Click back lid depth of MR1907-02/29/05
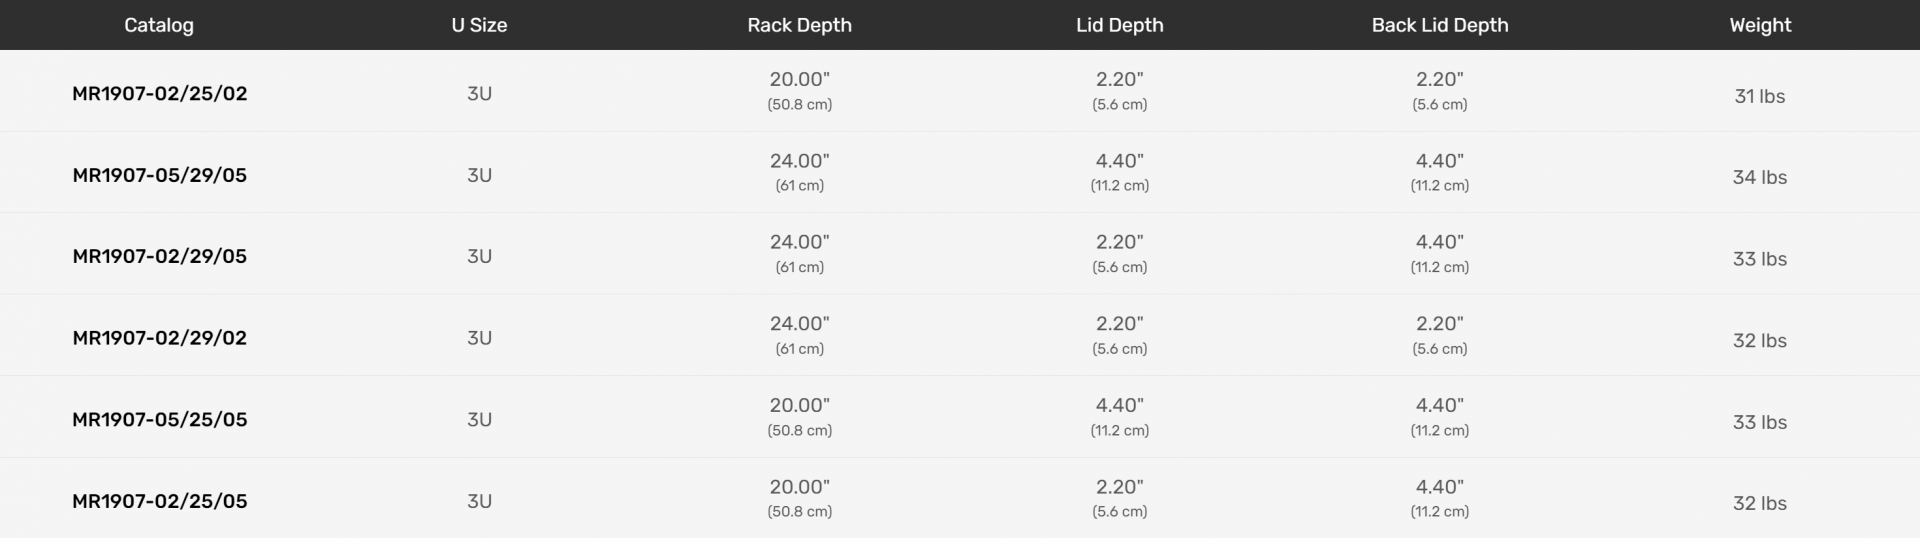Image resolution: width=1920 pixels, height=538 pixels. (x=1439, y=243)
